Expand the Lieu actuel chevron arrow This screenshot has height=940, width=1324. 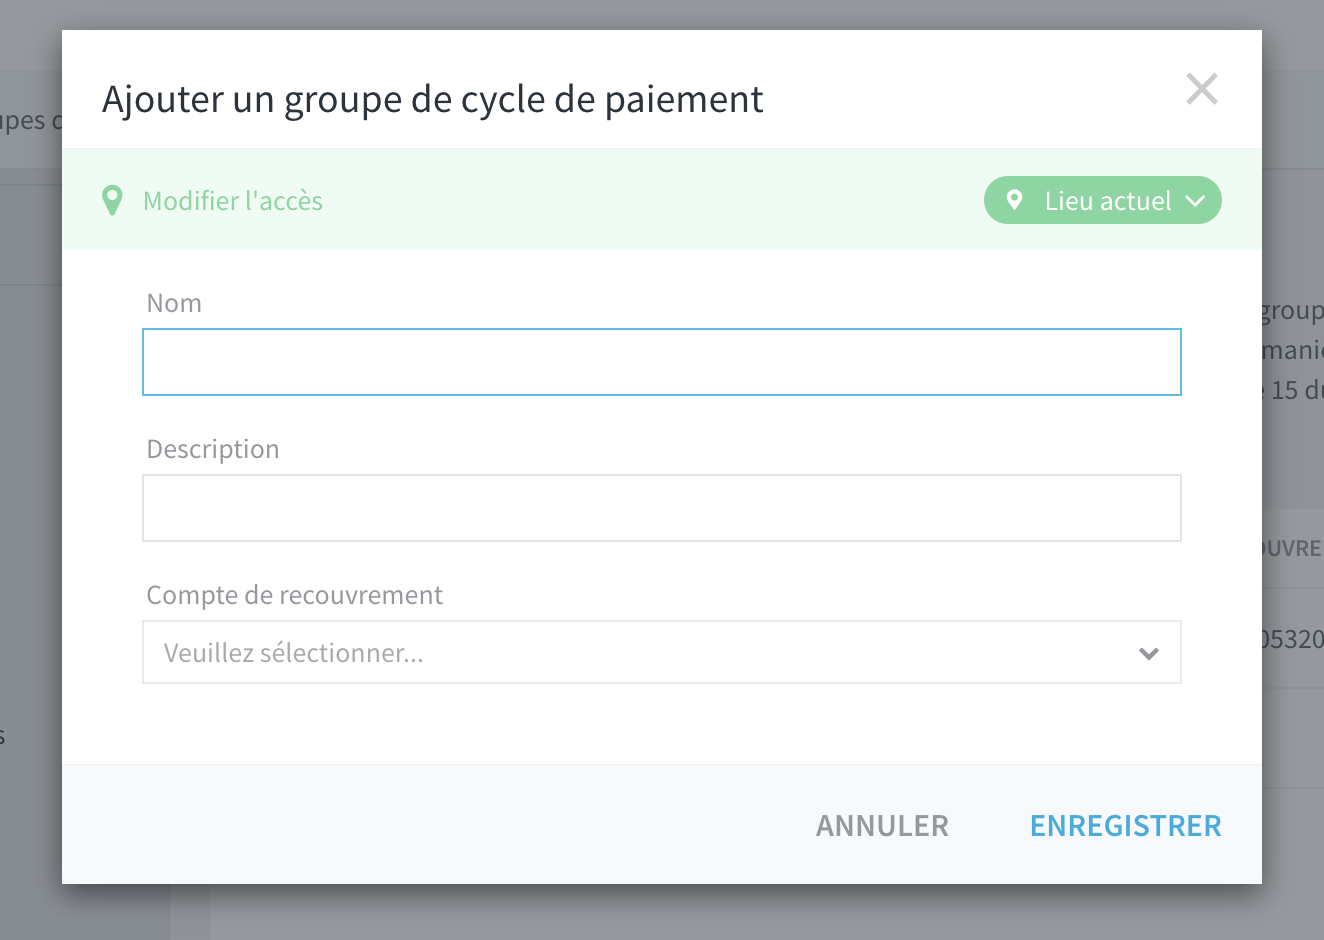click(x=1195, y=201)
